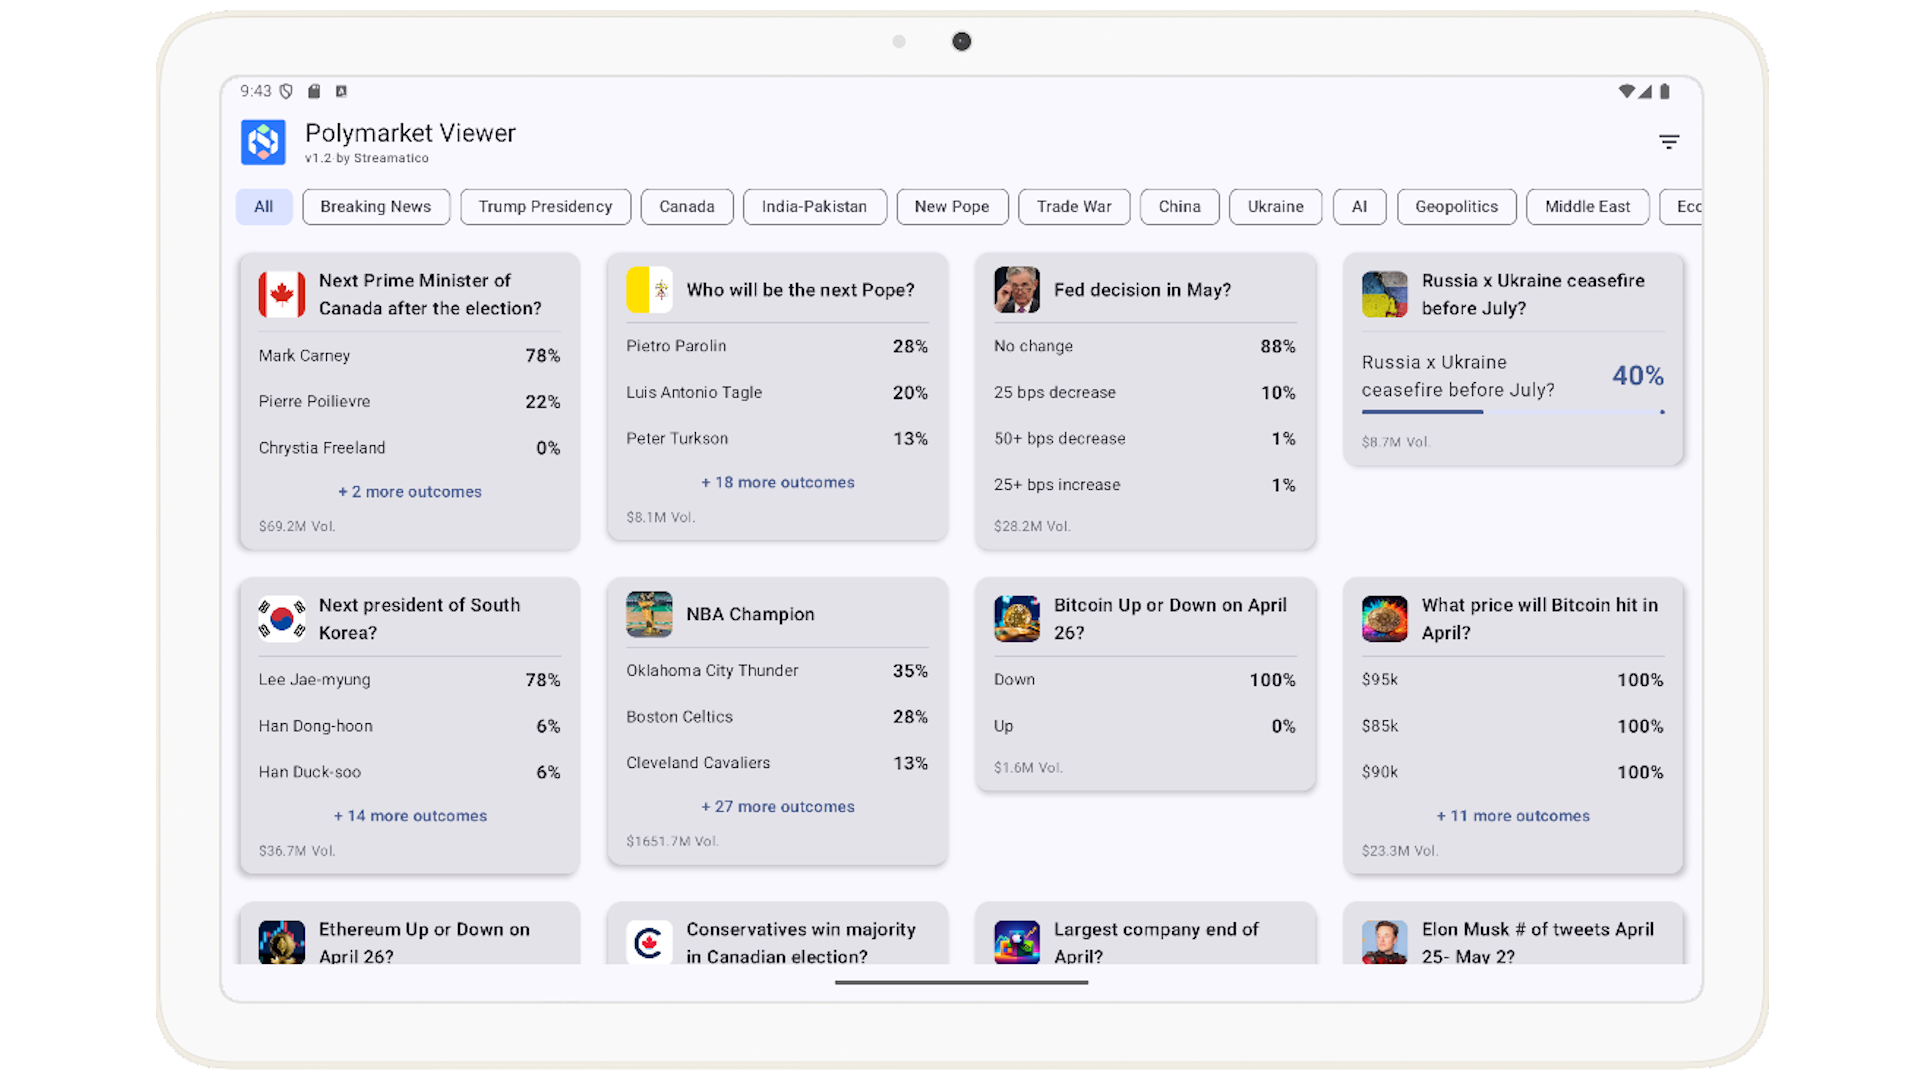Switch to the Geopolitics category
This screenshot has height=1080, width=1920.
tap(1456, 207)
